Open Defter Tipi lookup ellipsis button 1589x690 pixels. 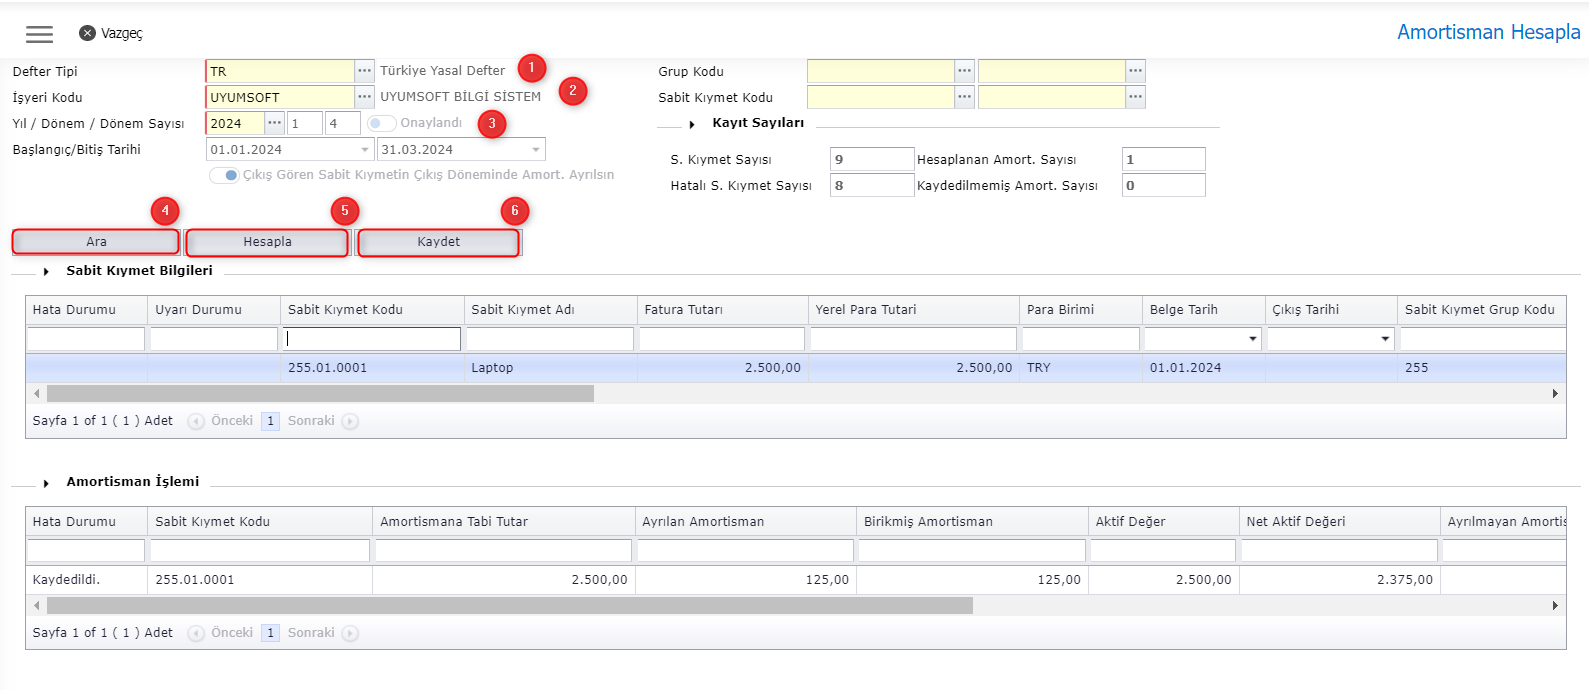[364, 71]
